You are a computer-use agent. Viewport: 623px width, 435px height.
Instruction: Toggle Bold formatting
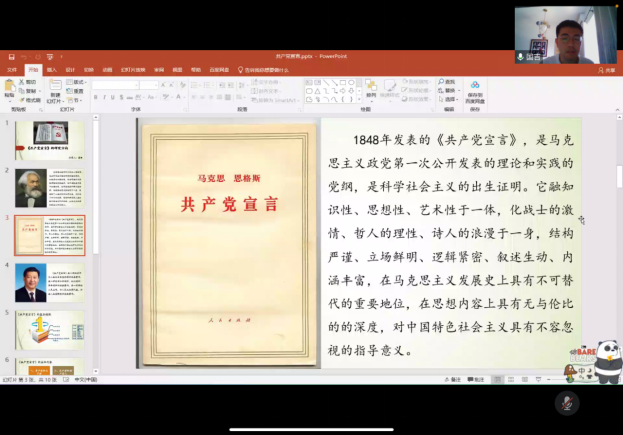pos(95,97)
